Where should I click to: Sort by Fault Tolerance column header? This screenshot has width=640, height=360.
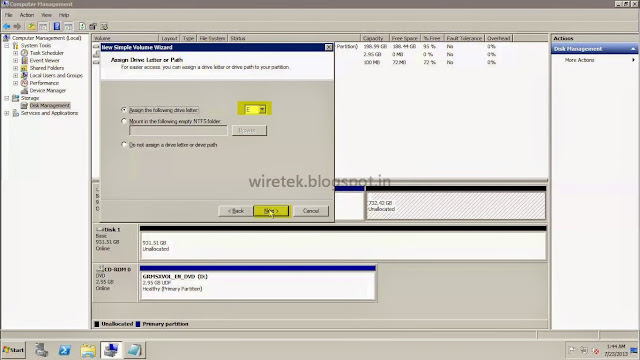pos(464,38)
